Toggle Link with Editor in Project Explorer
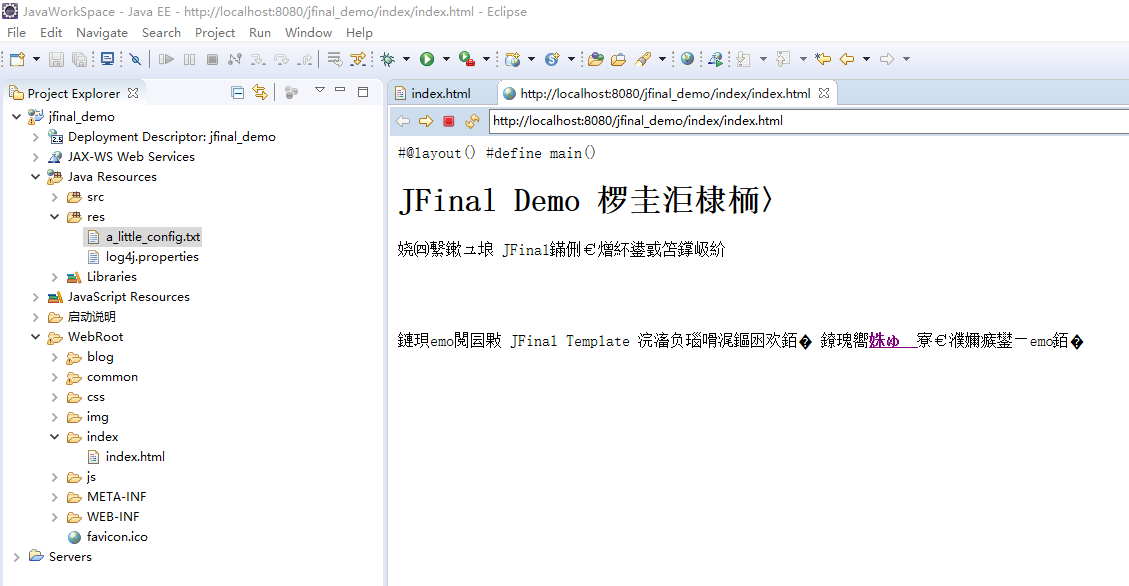The height and width of the screenshot is (586, 1129). point(260,92)
